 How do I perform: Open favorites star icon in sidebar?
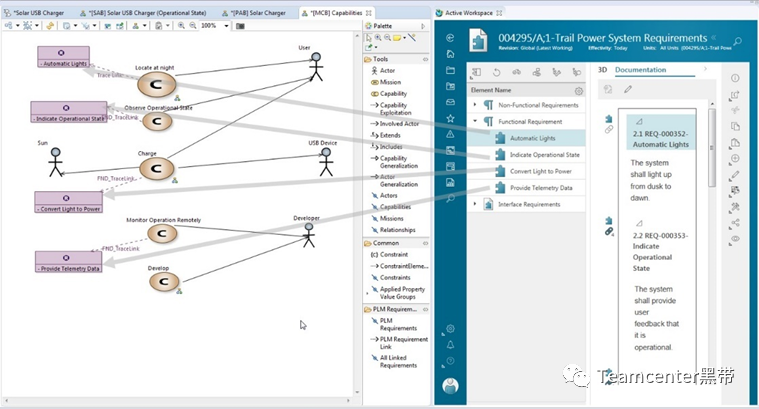[450, 118]
